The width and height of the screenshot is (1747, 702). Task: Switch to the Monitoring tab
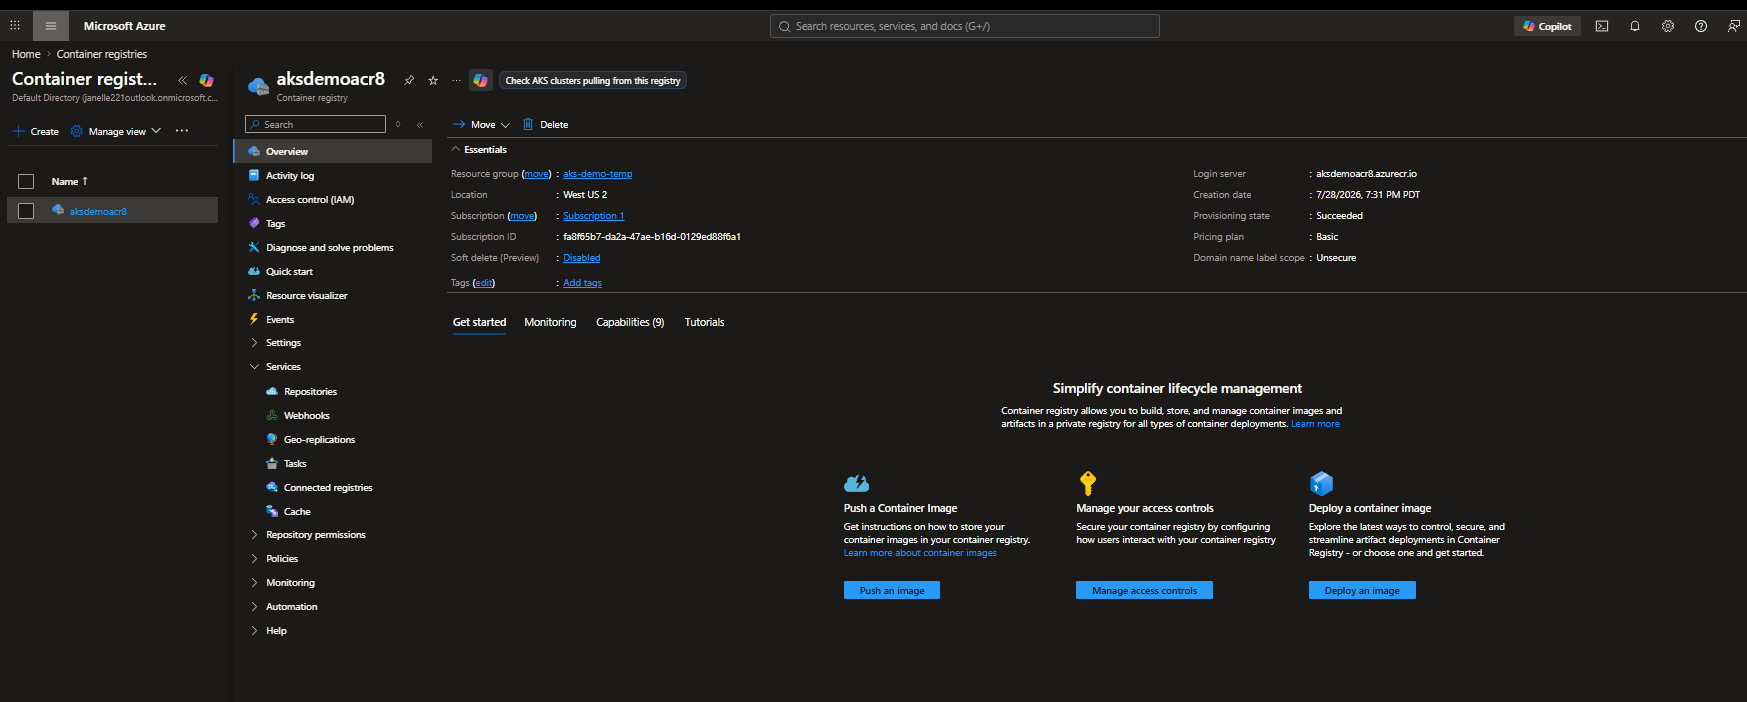pos(550,322)
